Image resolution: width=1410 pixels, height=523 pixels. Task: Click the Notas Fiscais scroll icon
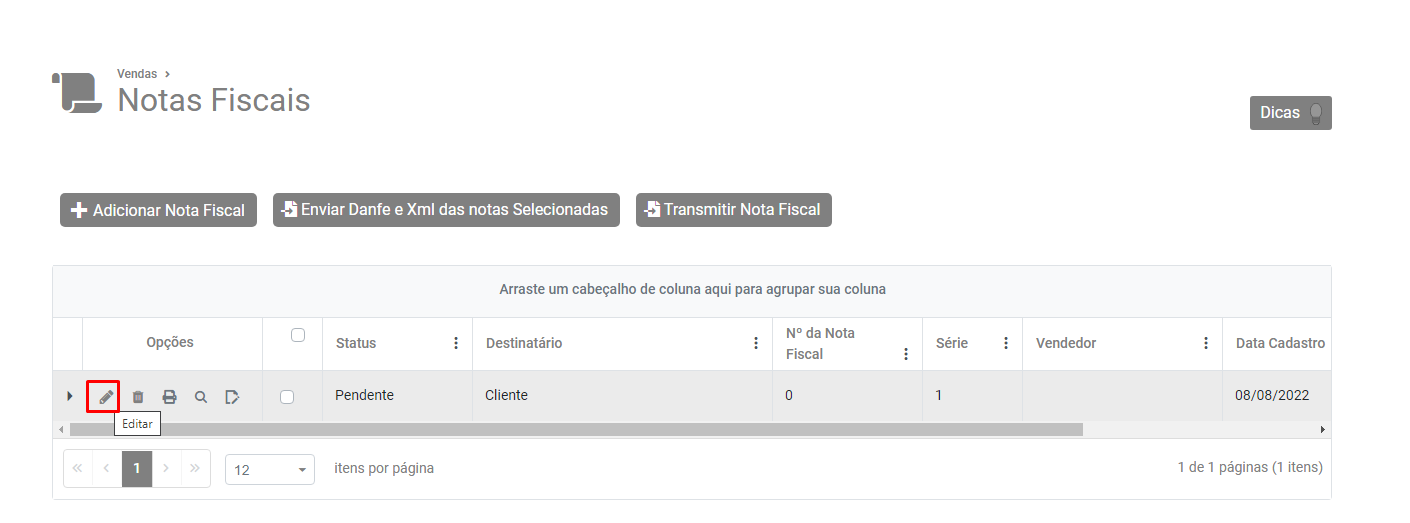coord(77,93)
